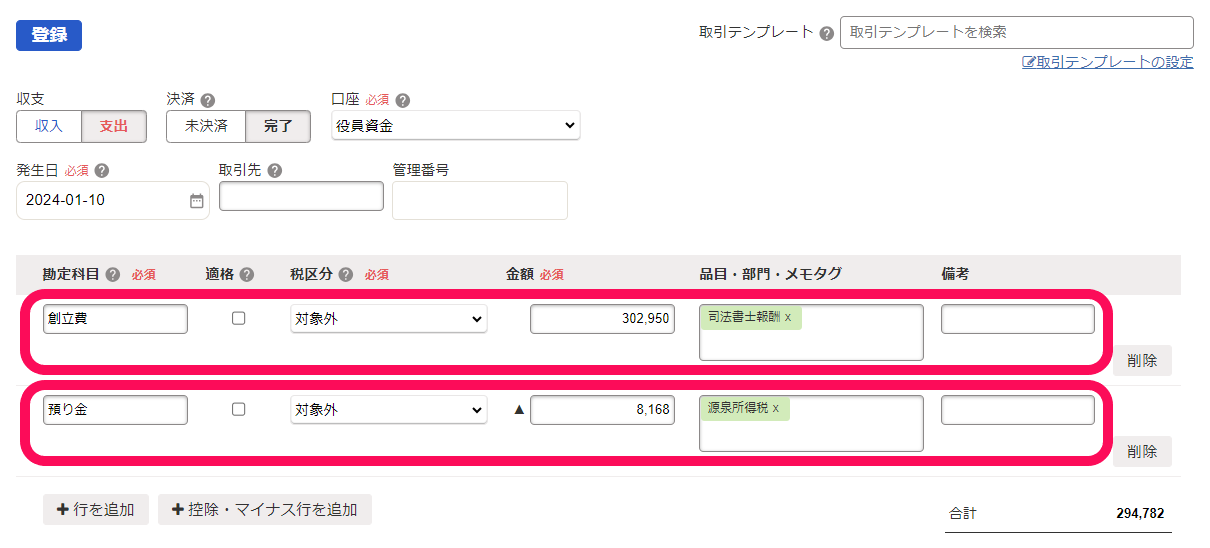Viewport: 1210px width, 548px height.
Task: Check 適格 checkbox in 預り金 row
Action: (238, 409)
